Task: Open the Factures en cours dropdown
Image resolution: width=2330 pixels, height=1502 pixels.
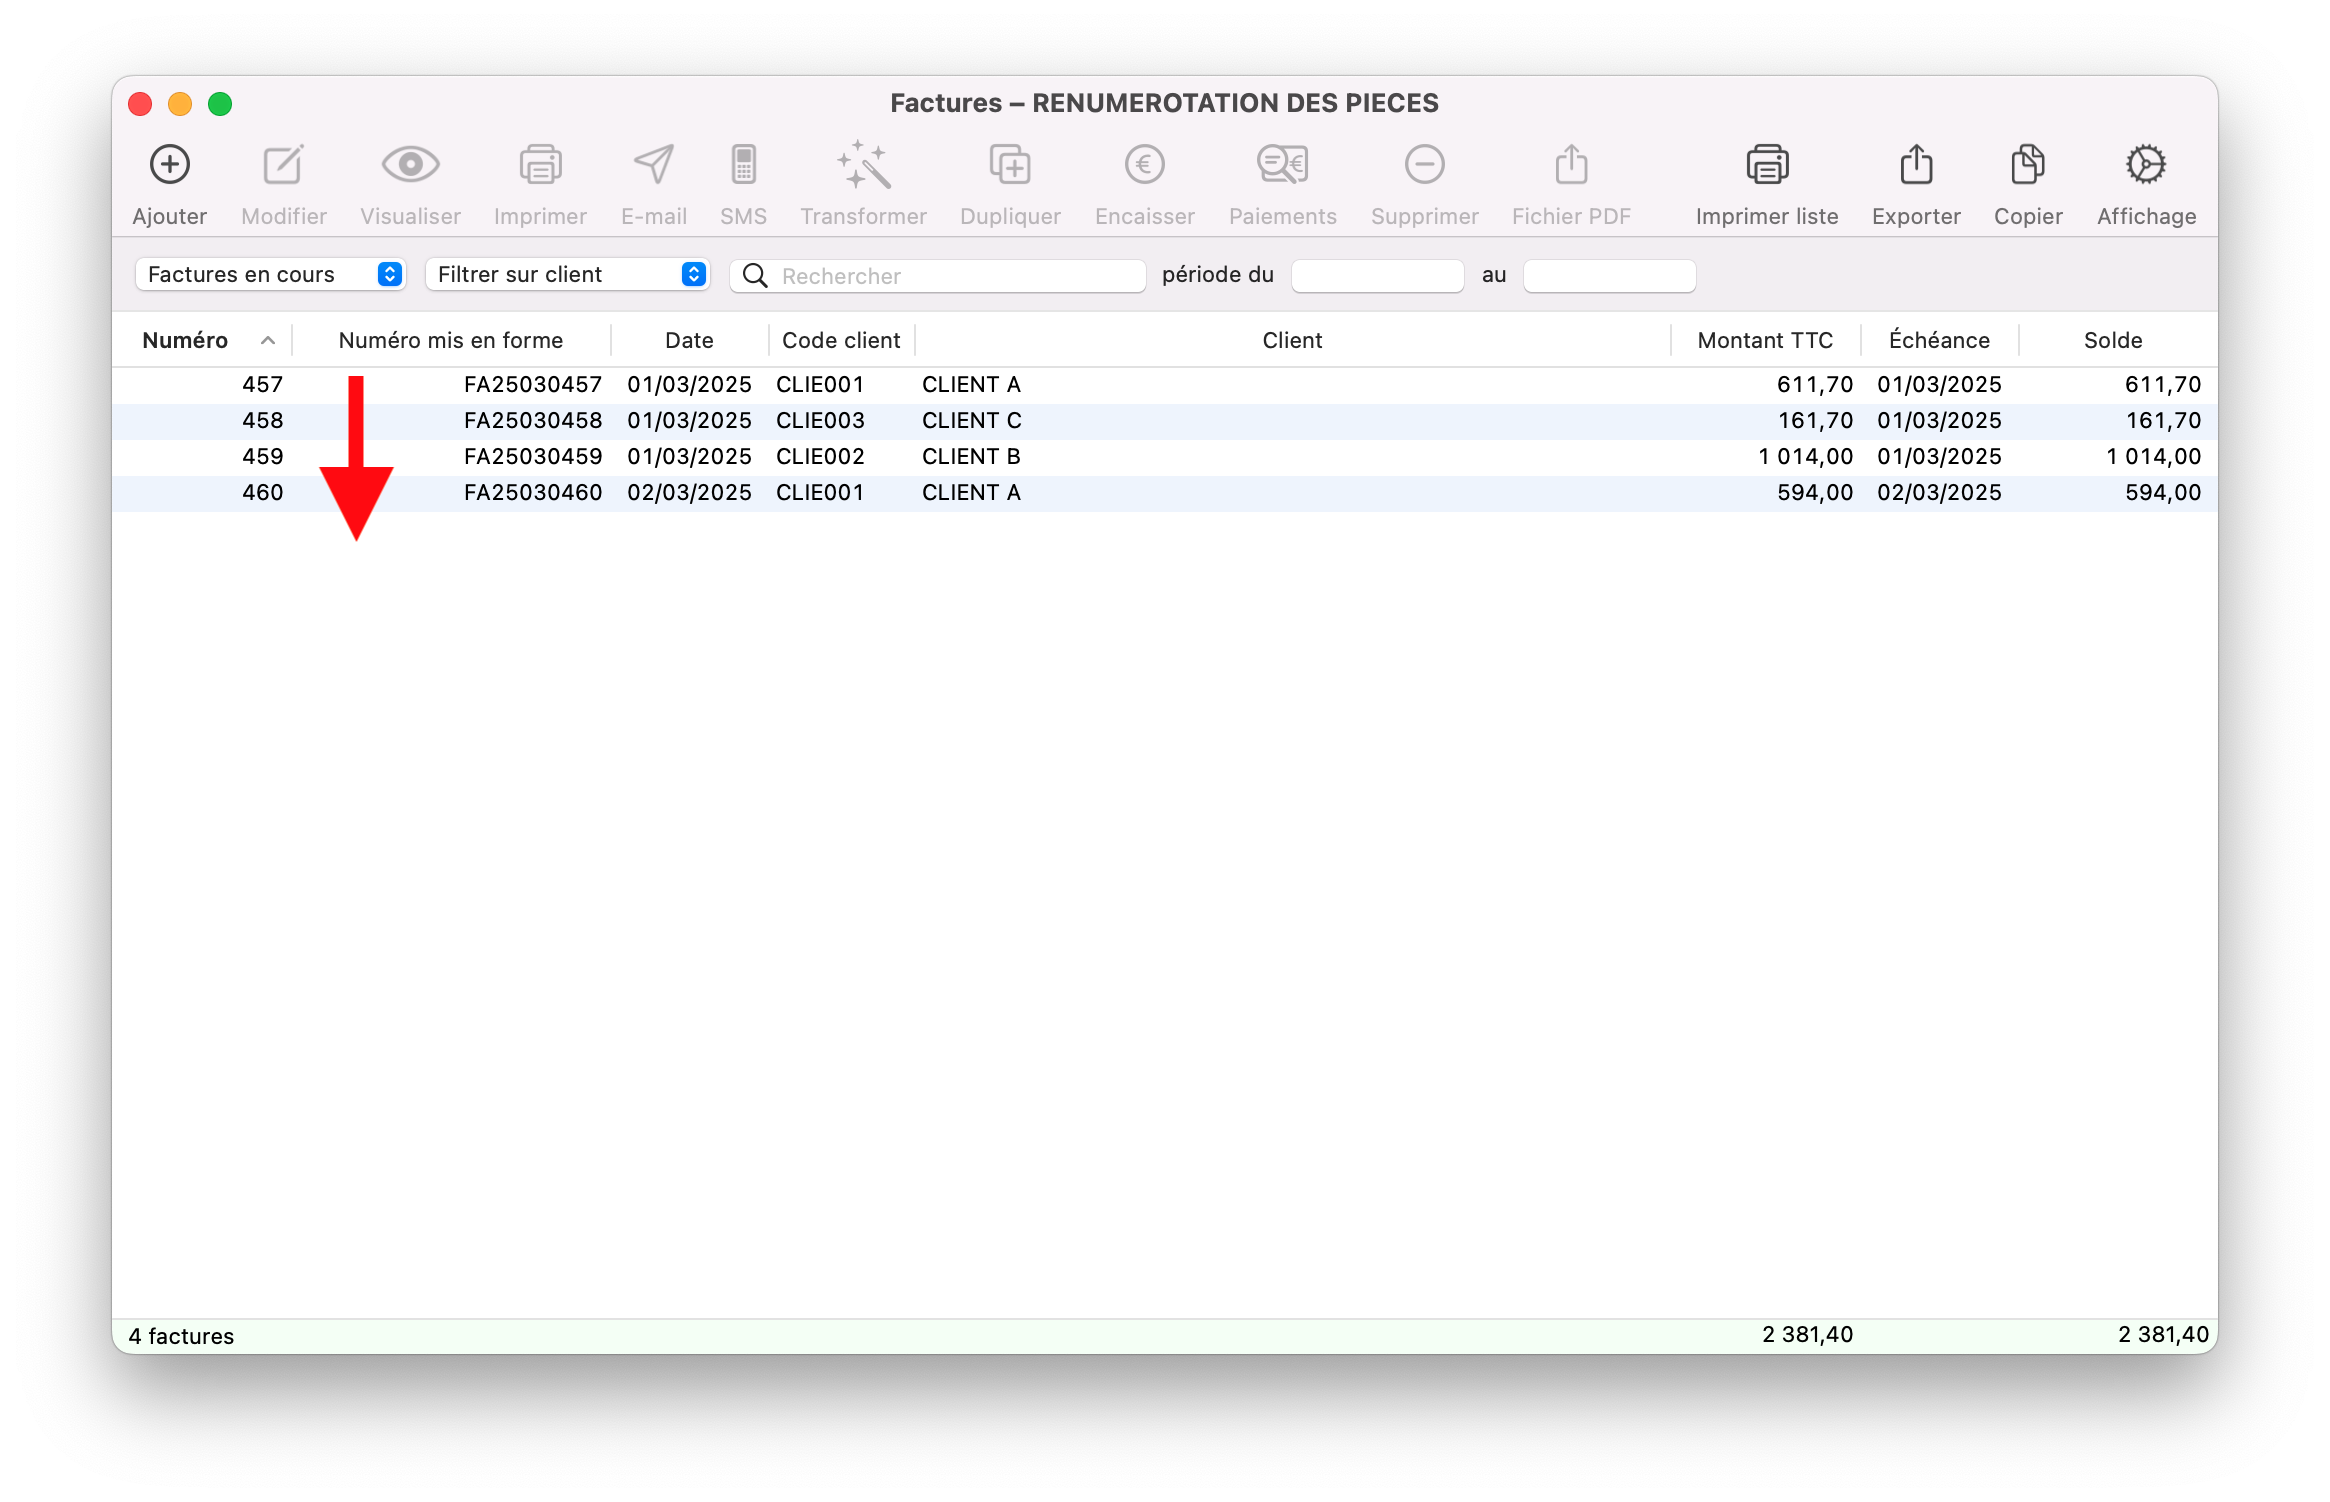Action: 271,275
